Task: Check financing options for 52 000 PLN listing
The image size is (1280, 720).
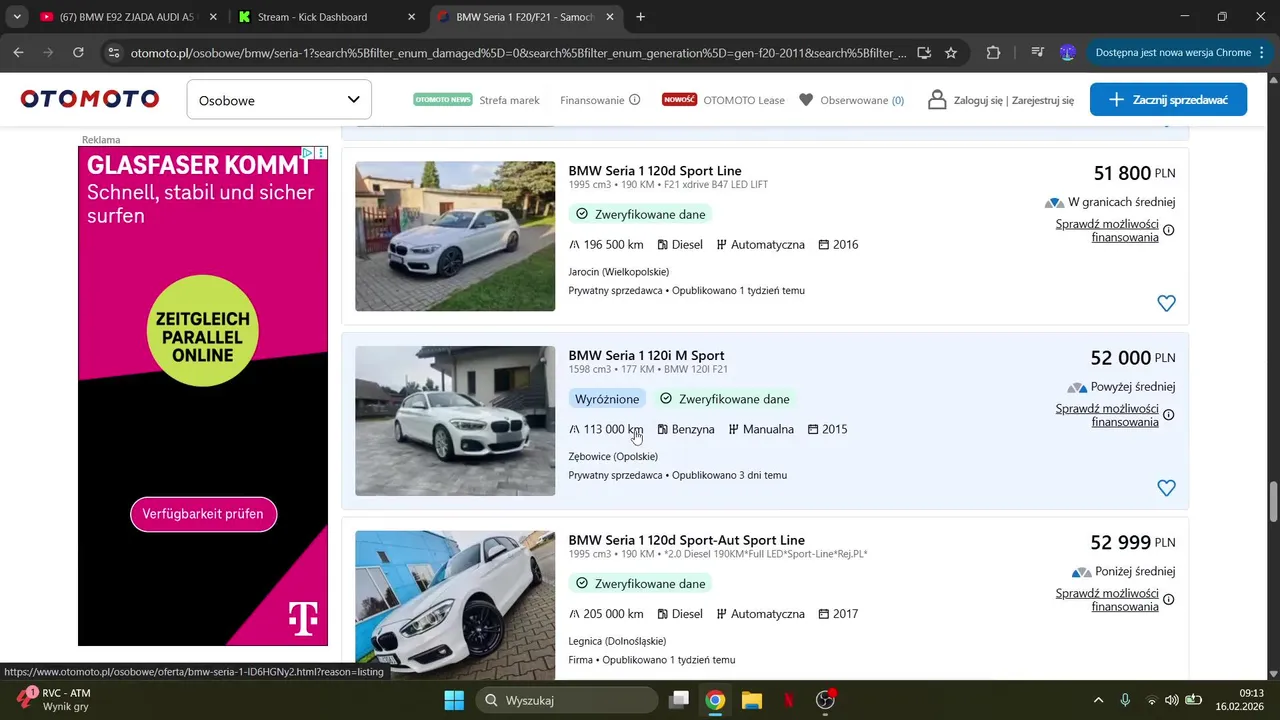Action: [x=1107, y=415]
